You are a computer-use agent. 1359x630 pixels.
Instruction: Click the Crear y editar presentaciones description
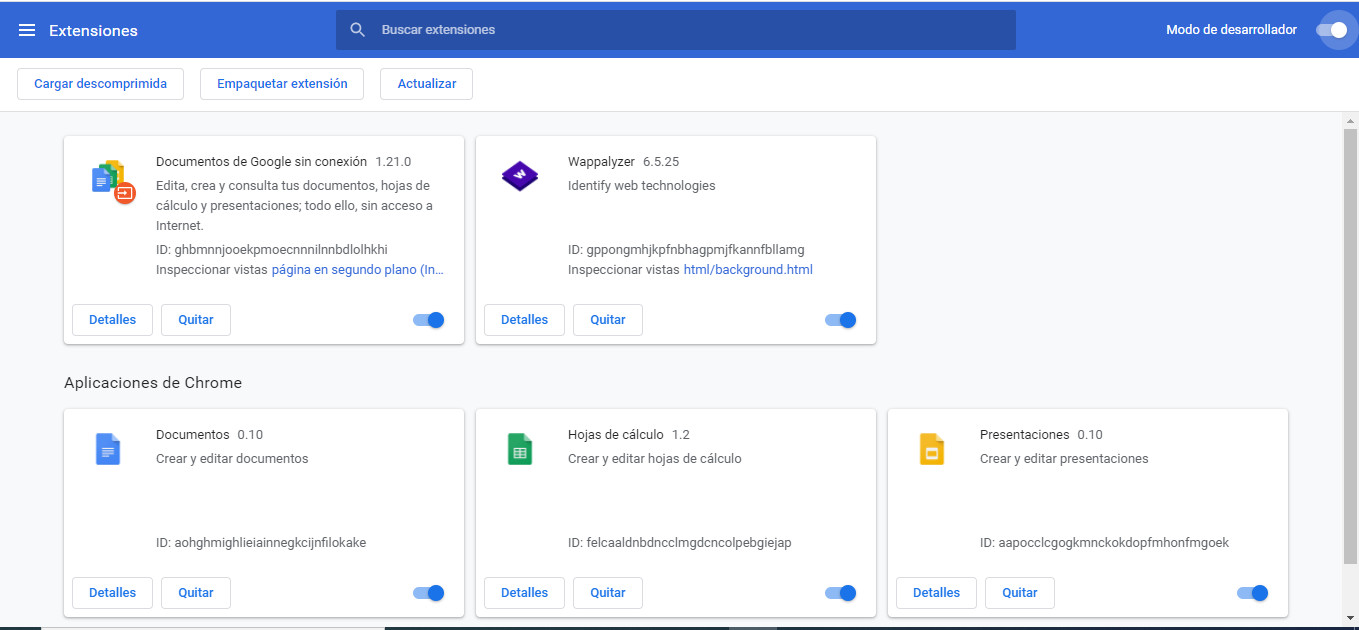1064,459
